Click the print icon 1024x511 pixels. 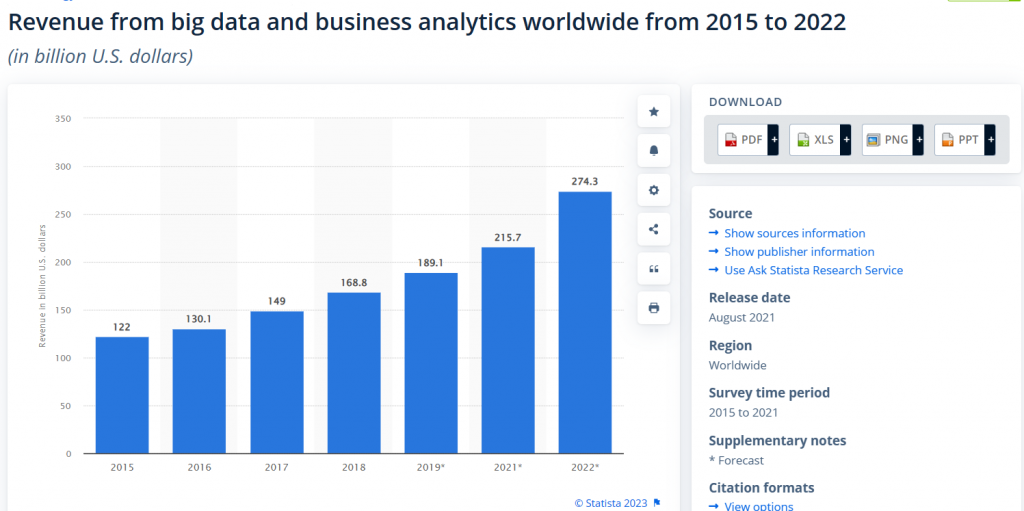click(654, 308)
